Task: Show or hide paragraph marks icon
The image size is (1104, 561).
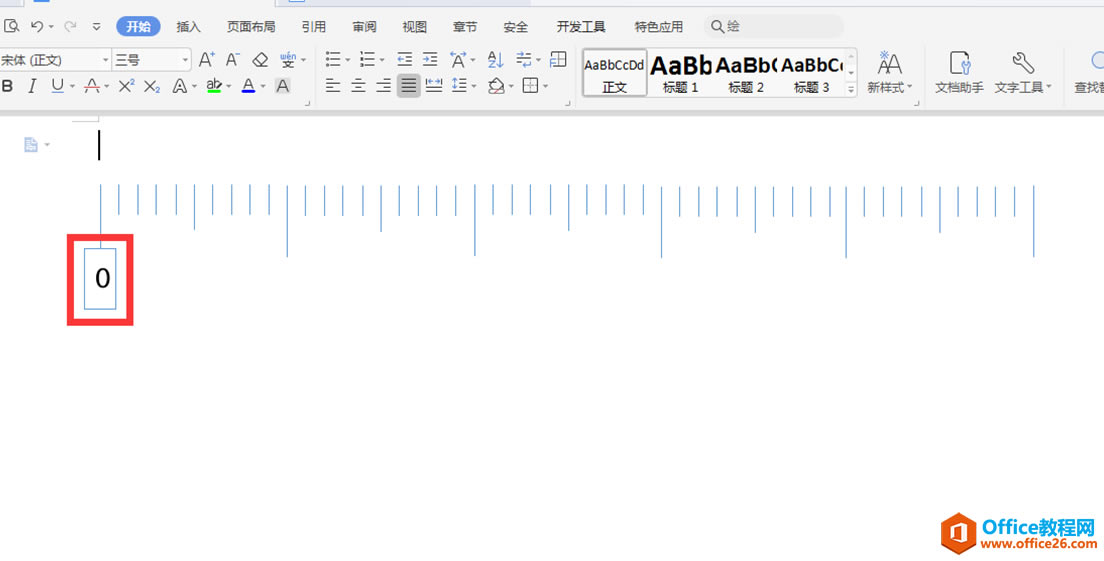Action: 523,59
